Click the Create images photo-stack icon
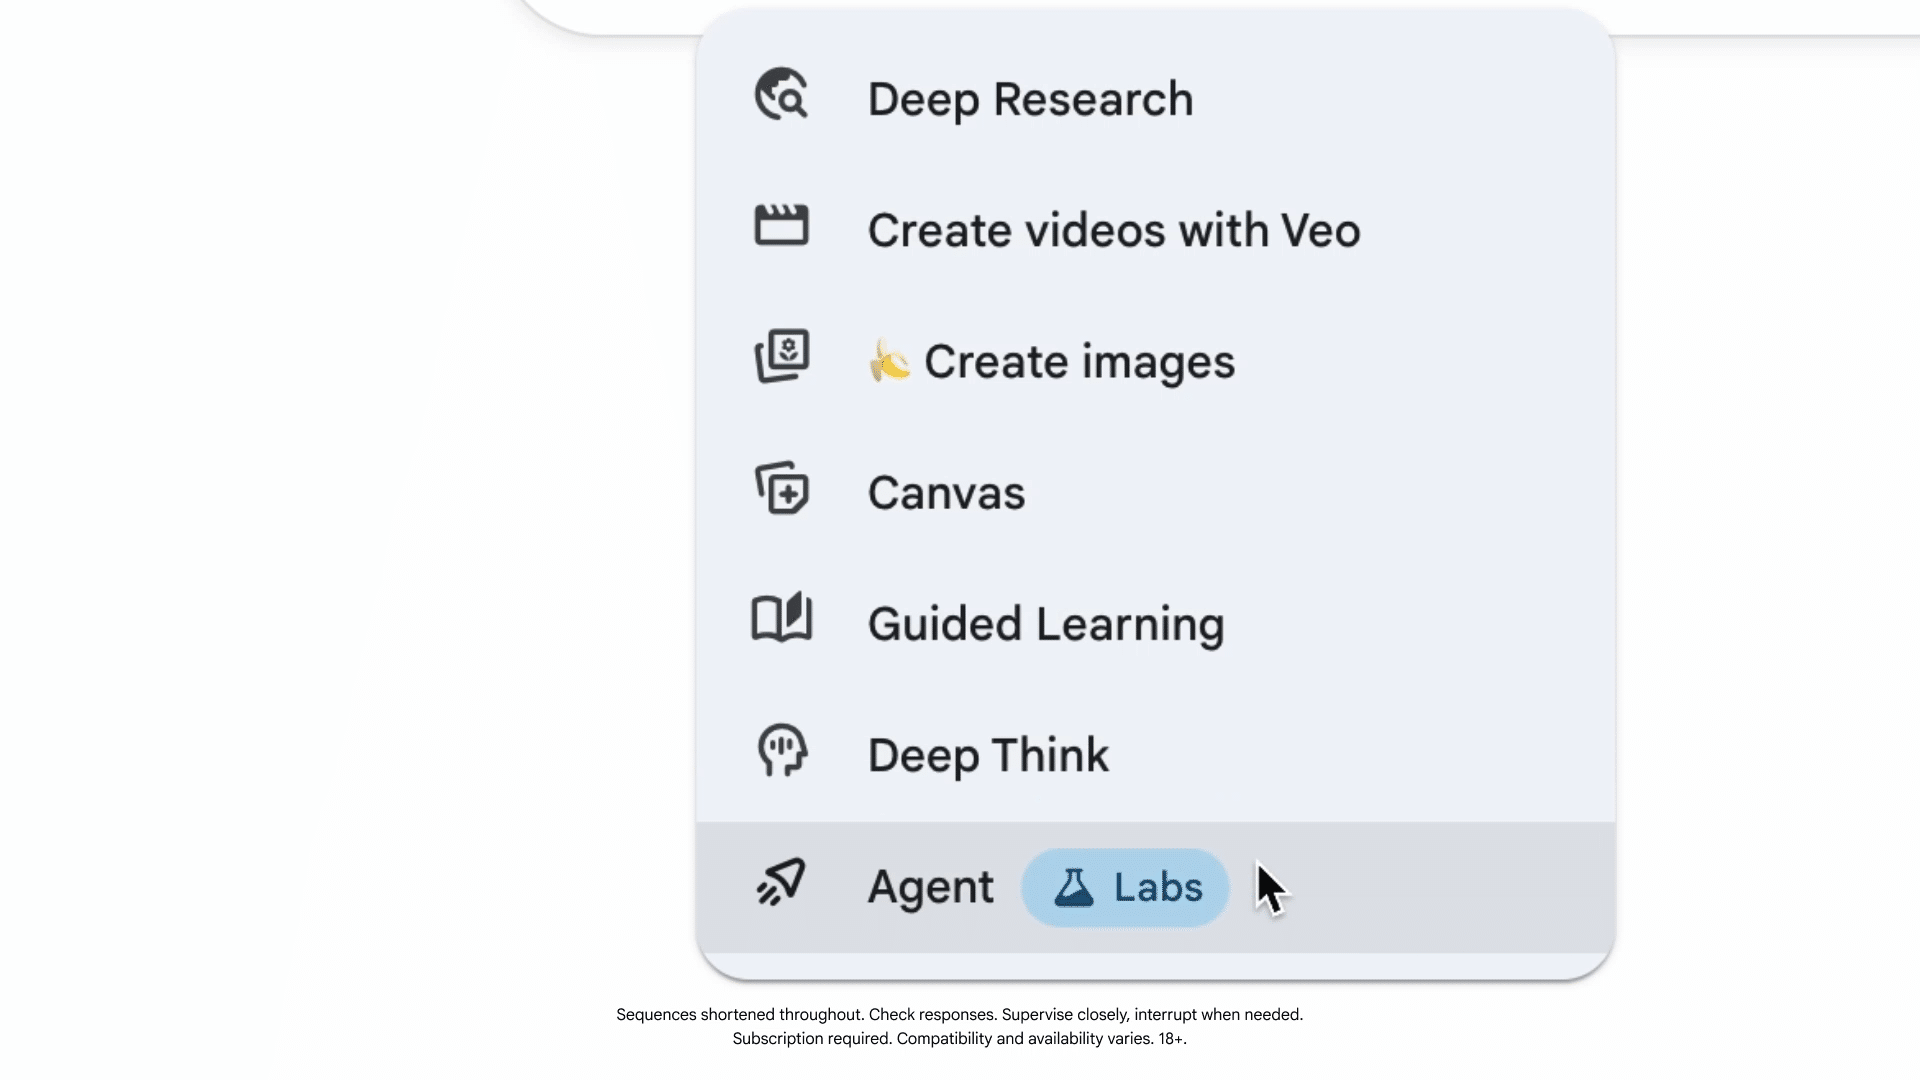 [x=781, y=356]
